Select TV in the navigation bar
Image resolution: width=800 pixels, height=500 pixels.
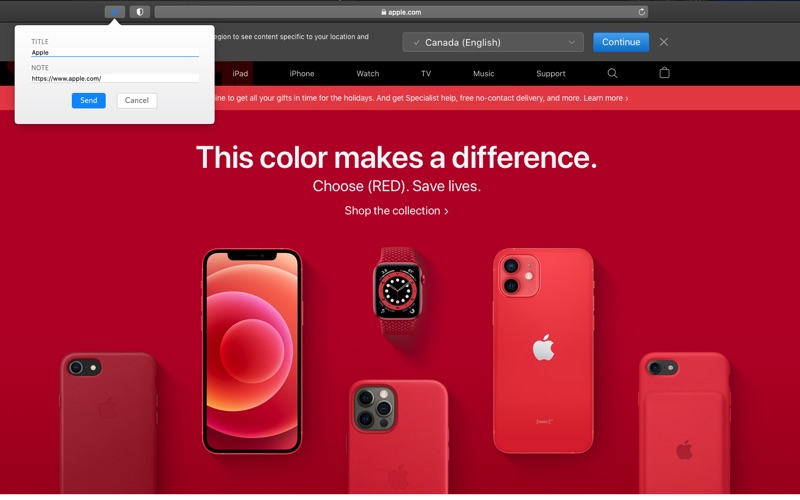click(x=426, y=73)
